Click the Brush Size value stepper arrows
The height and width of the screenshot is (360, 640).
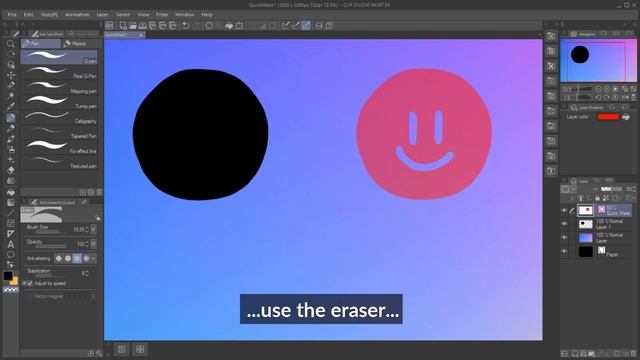[87, 230]
